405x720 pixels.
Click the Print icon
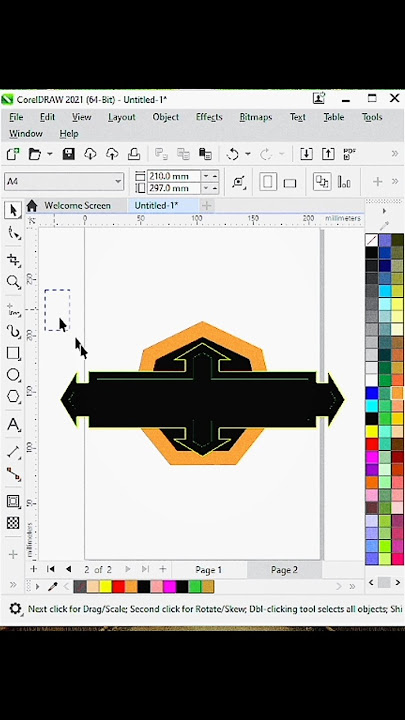pos(134,154)
